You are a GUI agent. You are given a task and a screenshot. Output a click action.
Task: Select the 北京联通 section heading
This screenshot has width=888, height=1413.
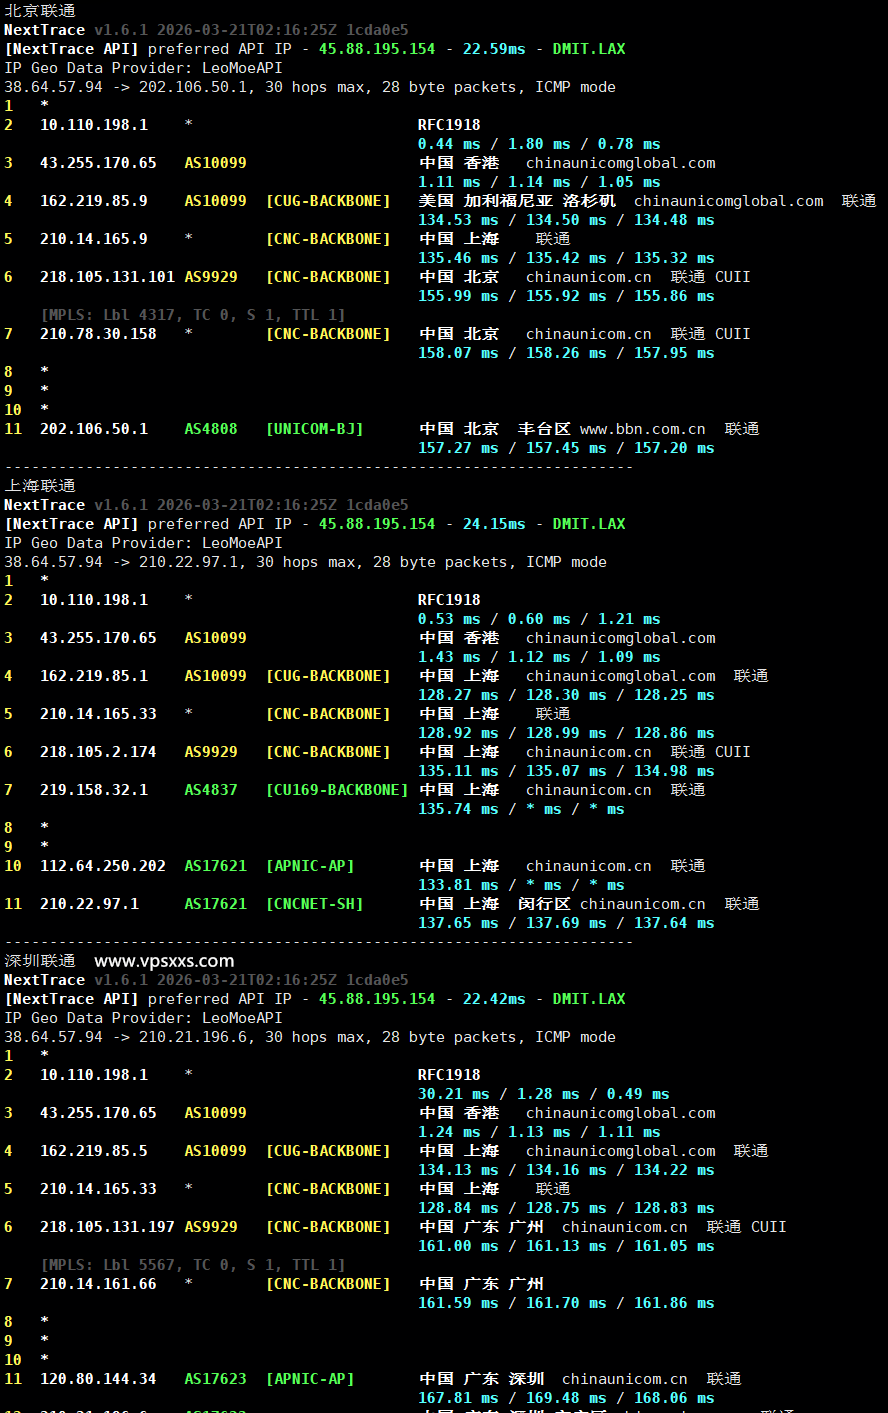[x=40, y=11]
